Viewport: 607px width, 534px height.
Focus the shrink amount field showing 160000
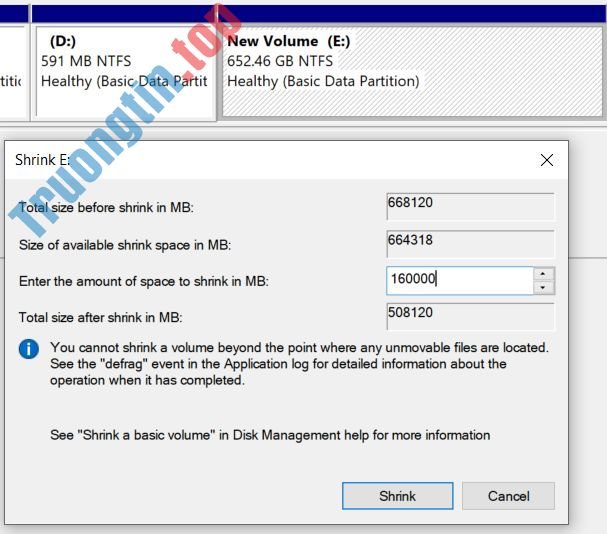(x=459, y=280)
